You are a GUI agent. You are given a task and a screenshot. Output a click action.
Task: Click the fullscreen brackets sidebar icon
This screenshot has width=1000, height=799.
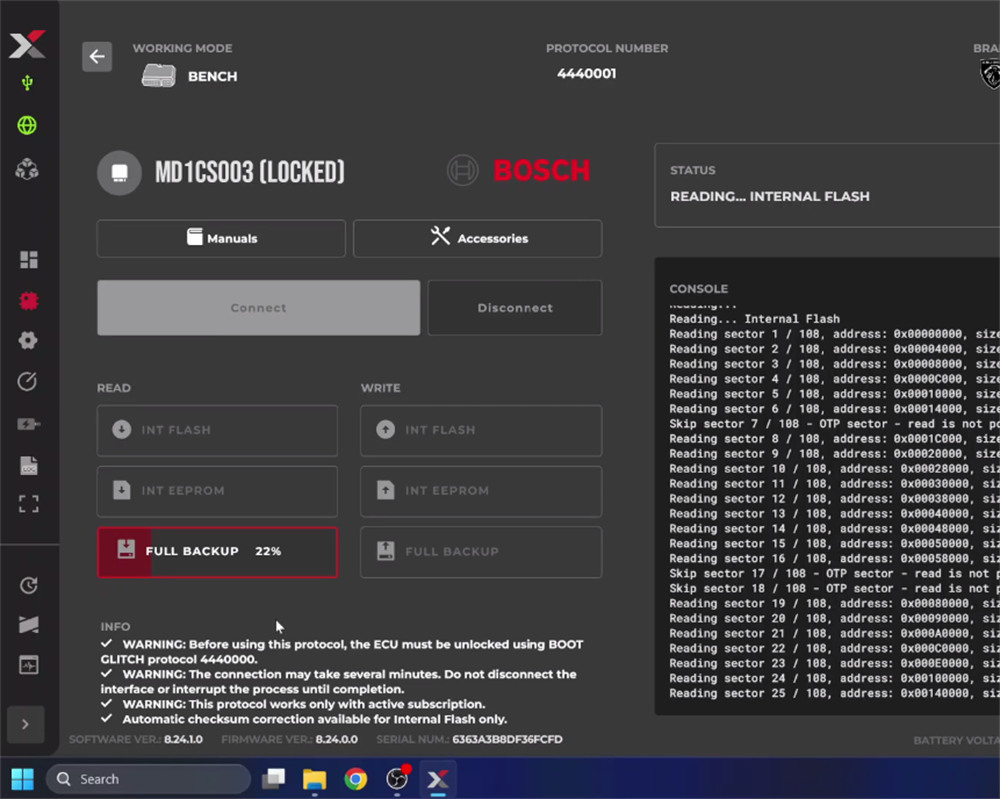pos(29,504)
